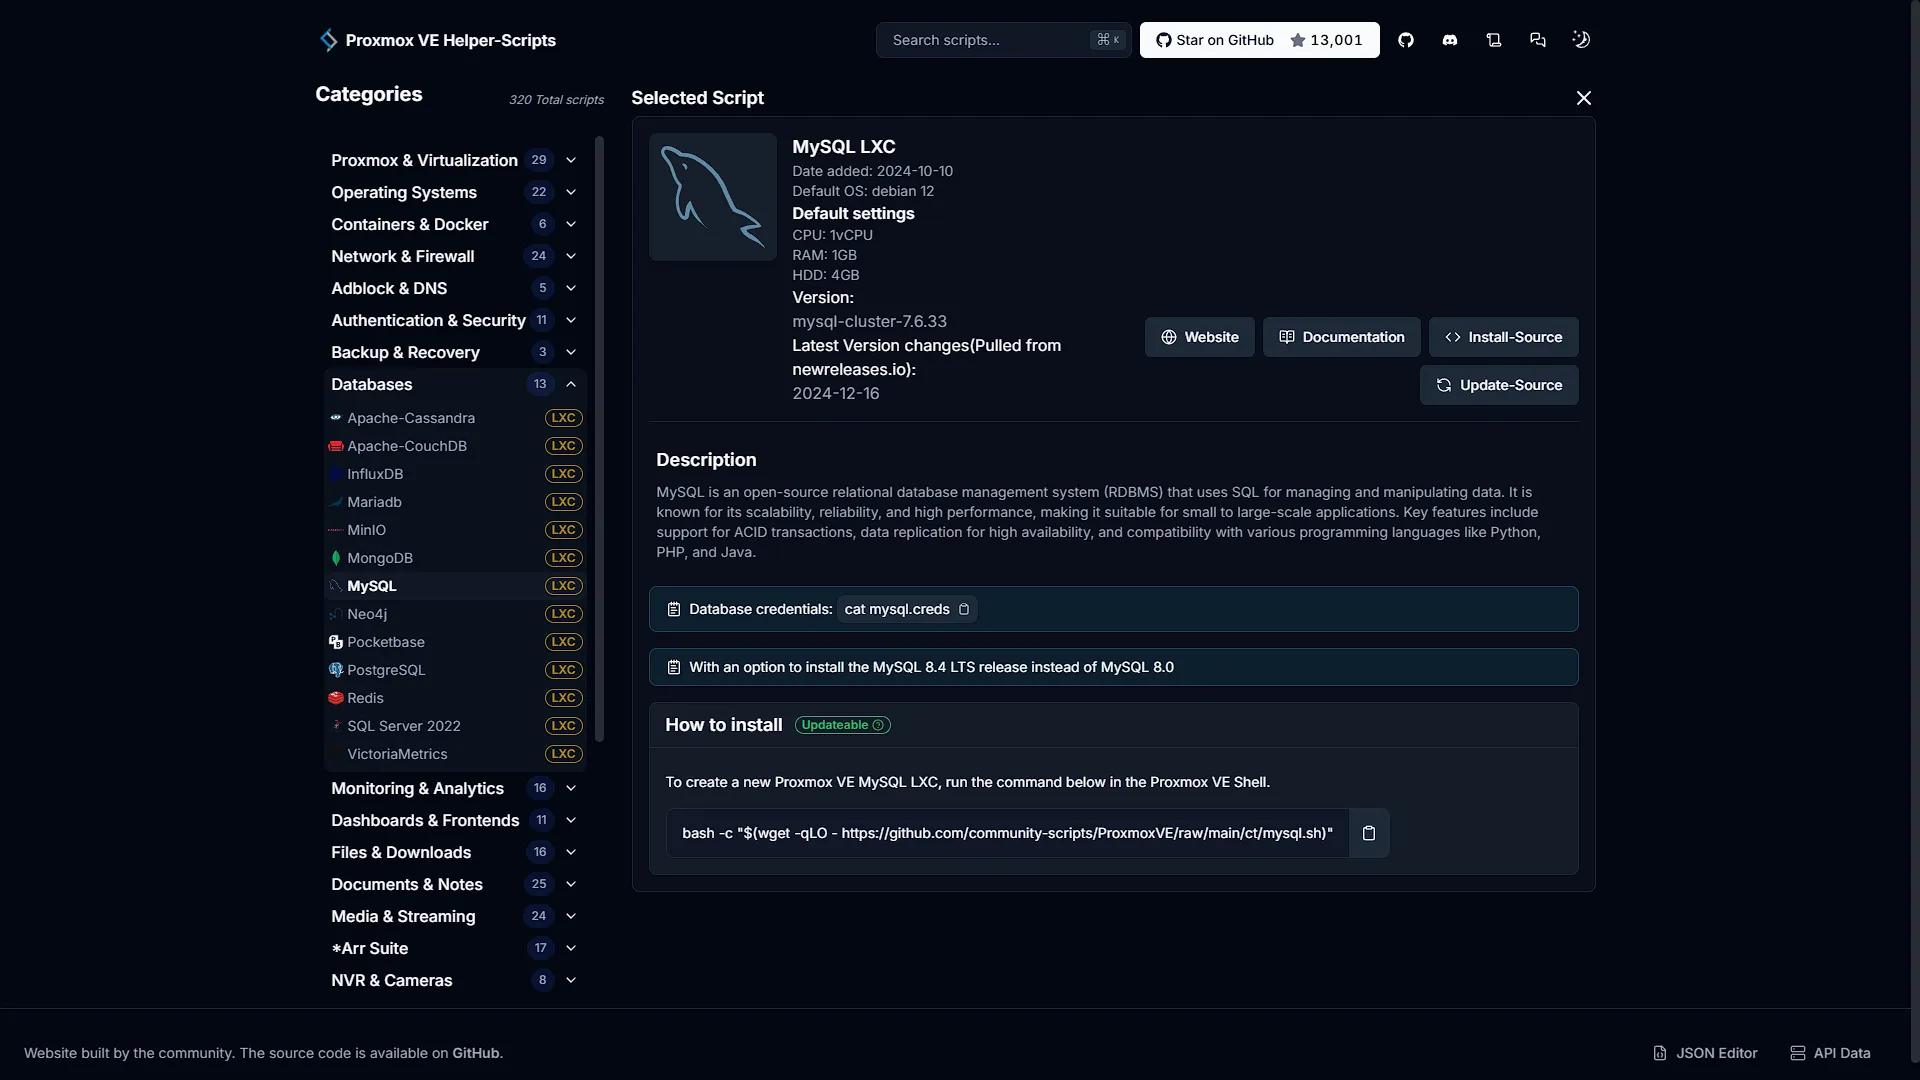This screenshot has width=1920, height=1080.
Task: Click the GitHub source code footer link
Action: coord(475,1053)
